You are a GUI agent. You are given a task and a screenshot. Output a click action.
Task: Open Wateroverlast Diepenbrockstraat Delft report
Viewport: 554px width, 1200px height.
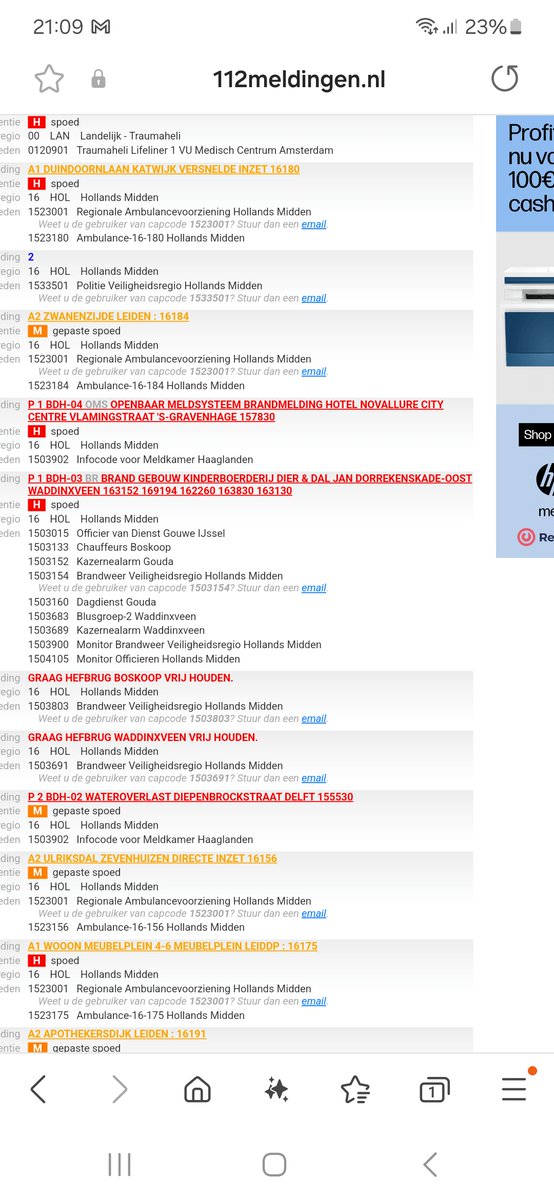[190, 797]
